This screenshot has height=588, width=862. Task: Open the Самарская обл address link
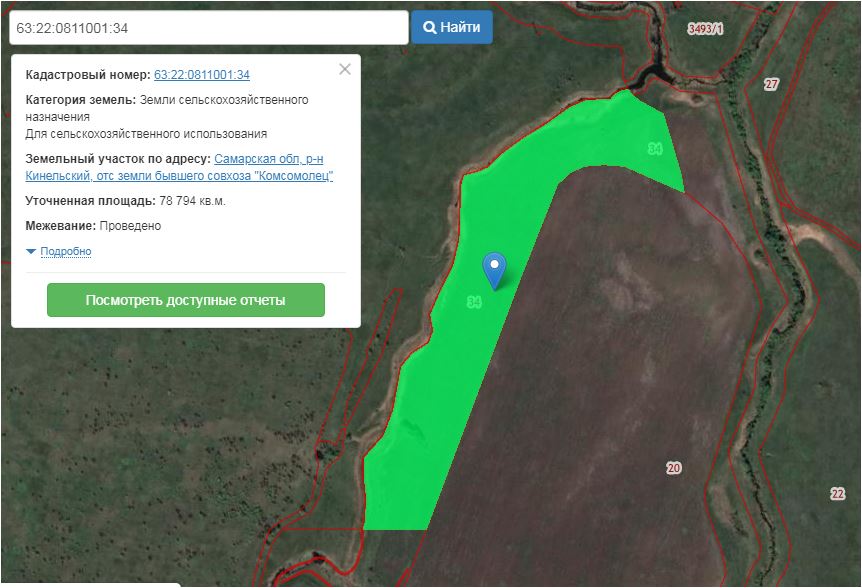pos(269,159)
